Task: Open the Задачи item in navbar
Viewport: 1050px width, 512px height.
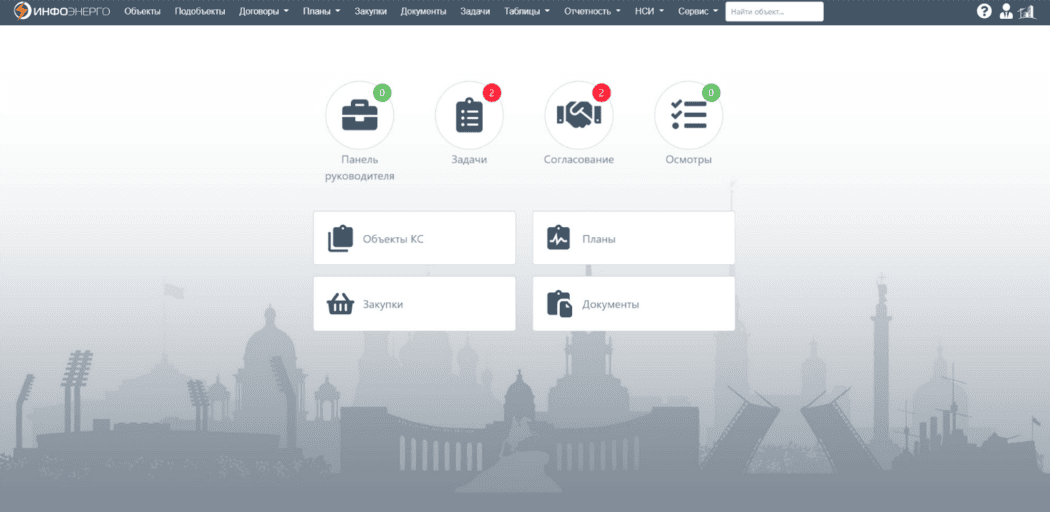Action: pos(475,12)
